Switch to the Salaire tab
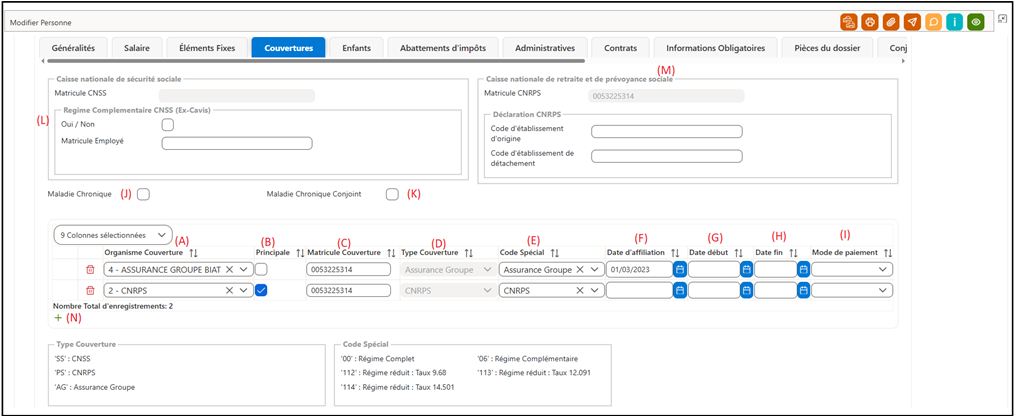 (x=137, y=48)
